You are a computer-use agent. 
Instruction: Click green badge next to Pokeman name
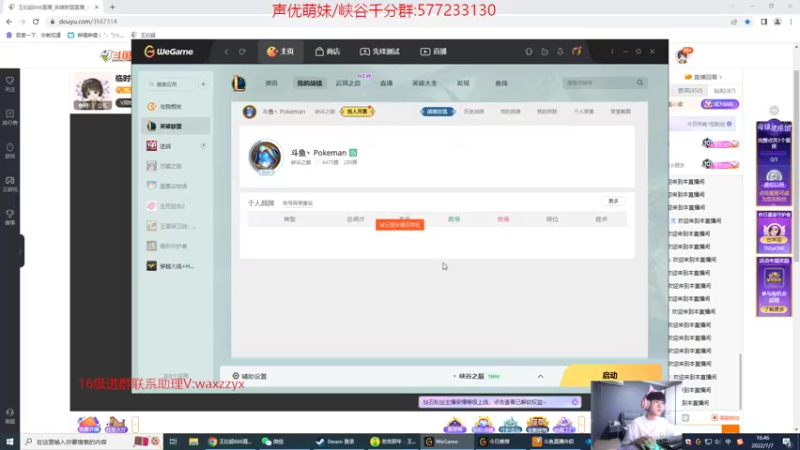tap(353, 153)
